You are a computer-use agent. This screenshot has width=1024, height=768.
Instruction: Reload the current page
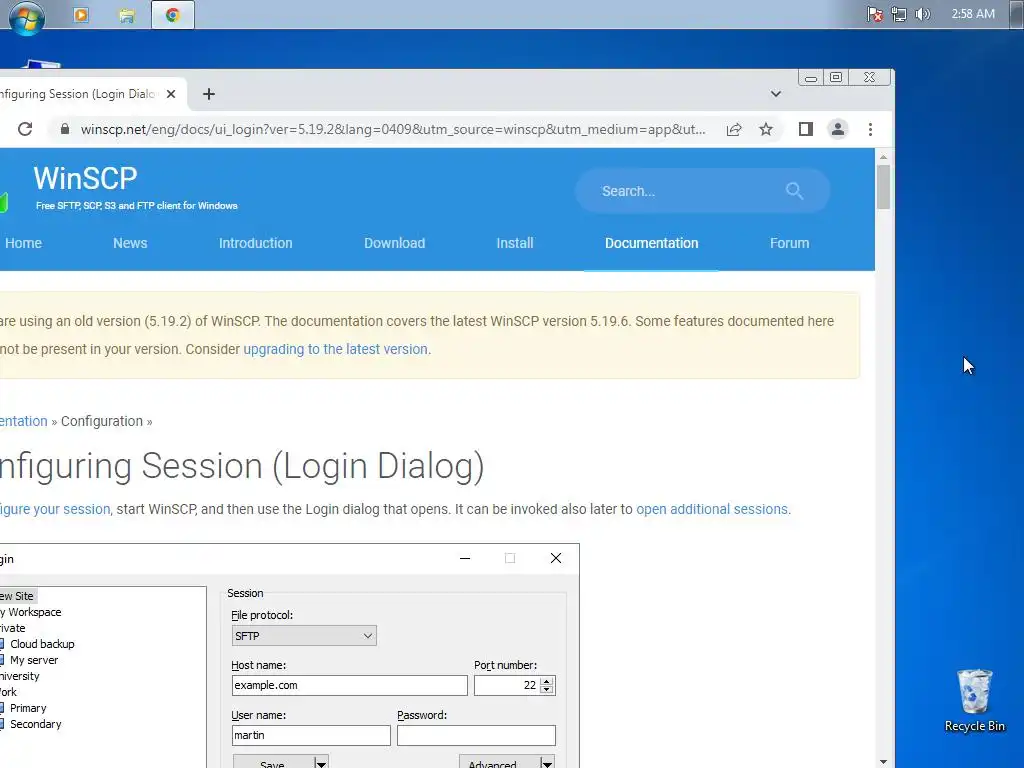tap(25, 129)
